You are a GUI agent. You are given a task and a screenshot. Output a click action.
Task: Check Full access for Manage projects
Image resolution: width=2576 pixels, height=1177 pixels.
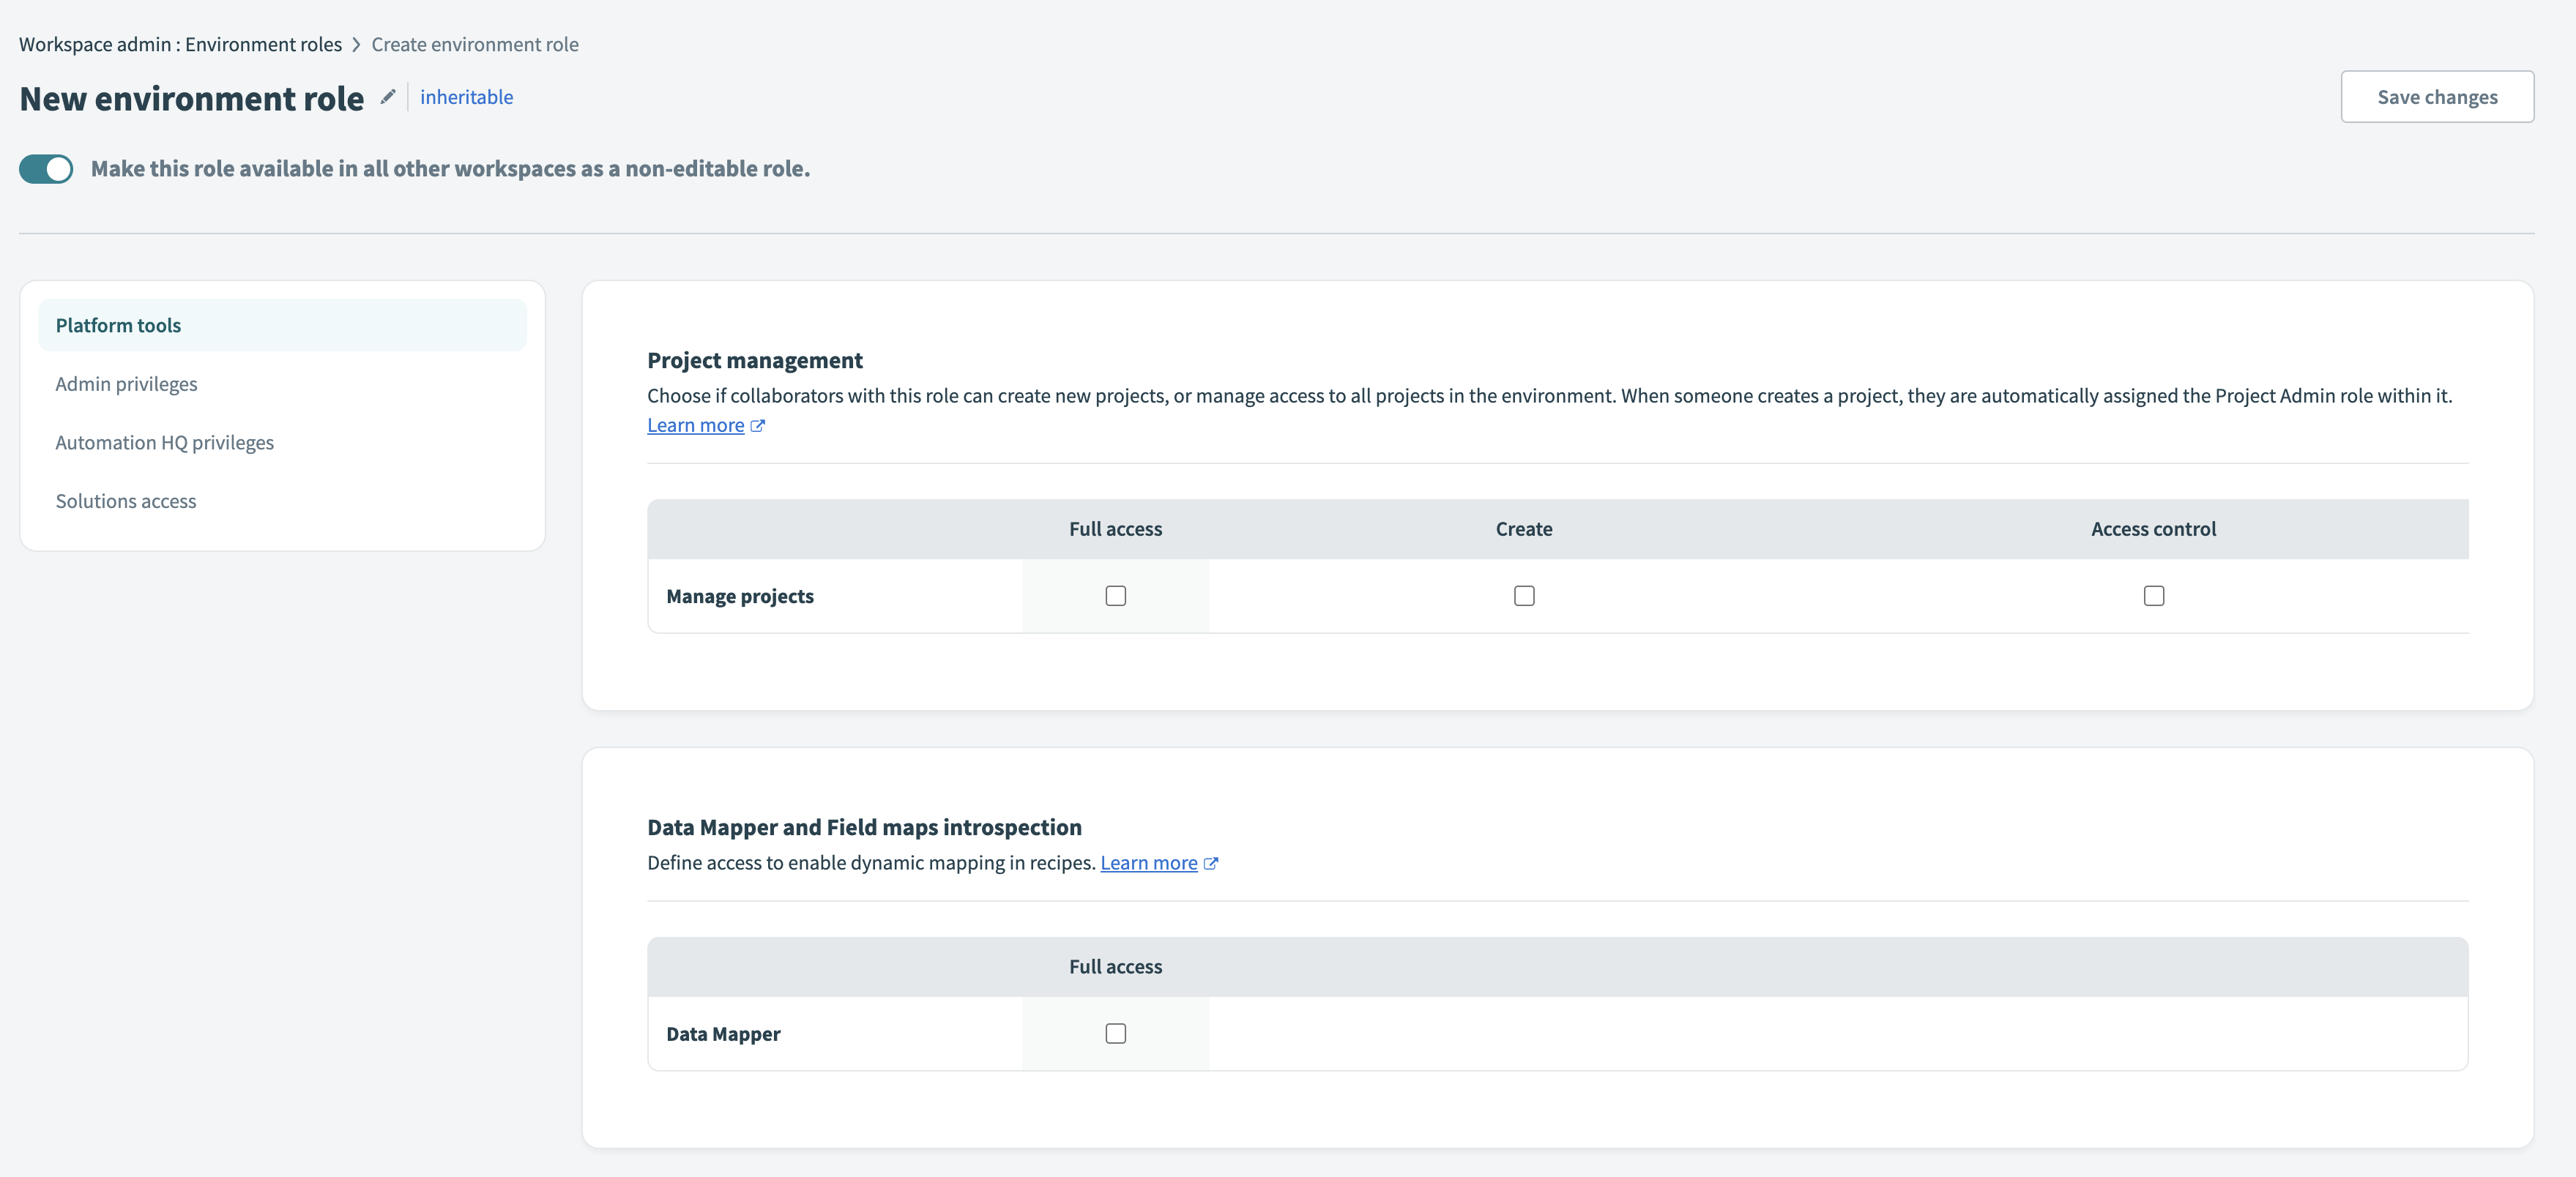point(1116,595)
